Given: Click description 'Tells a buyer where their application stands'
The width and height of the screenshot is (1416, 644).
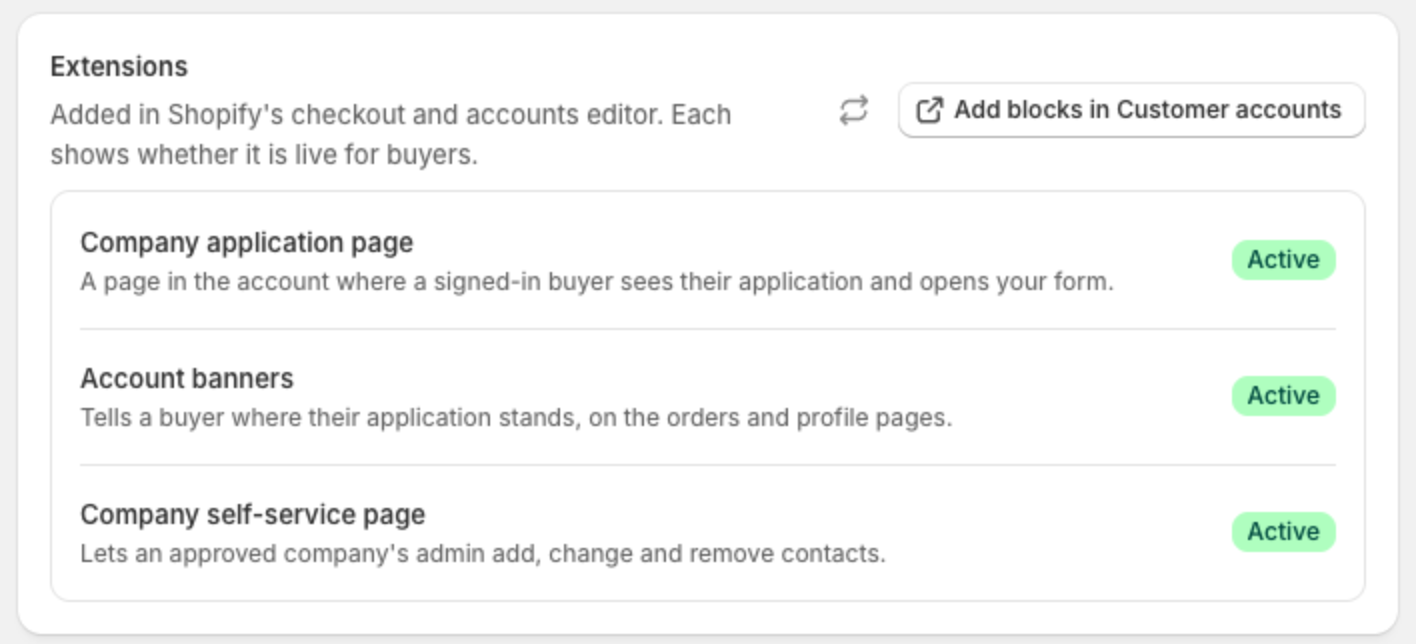Looking at the screenshot, I should click(x=516, y=418).
